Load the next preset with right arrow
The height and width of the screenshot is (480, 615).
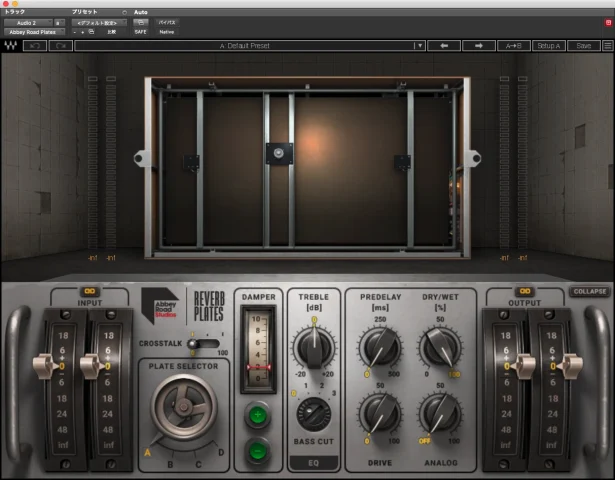tap(479, 45)
